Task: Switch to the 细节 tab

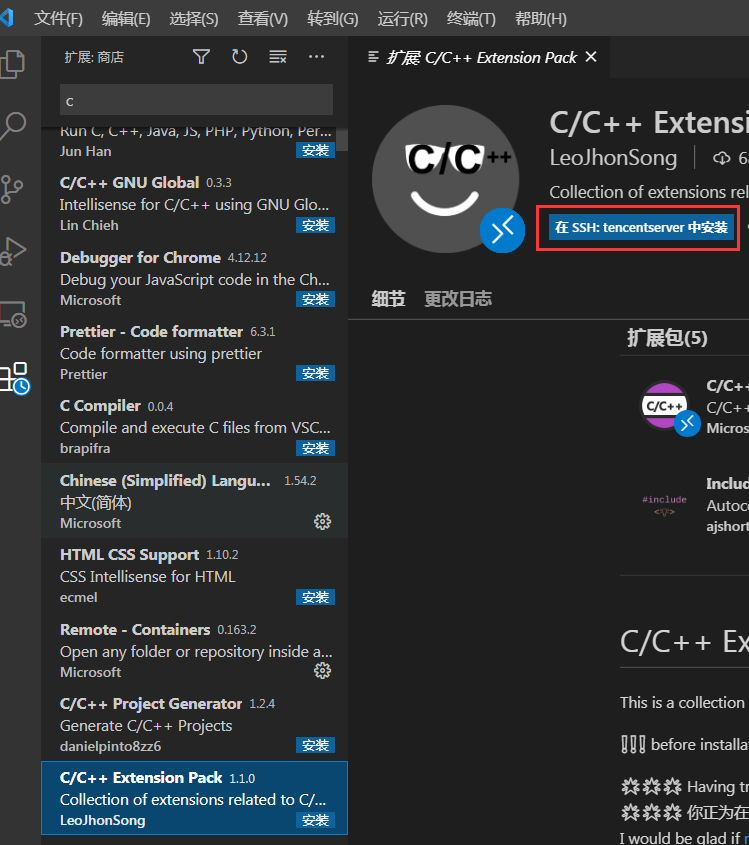Action: point(388,299)
